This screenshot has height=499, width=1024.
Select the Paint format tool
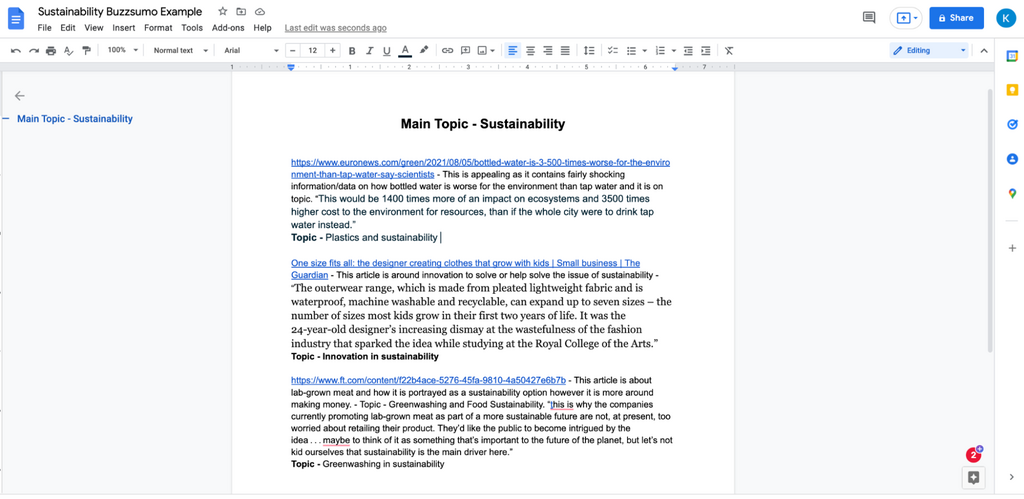coord(86,50)
